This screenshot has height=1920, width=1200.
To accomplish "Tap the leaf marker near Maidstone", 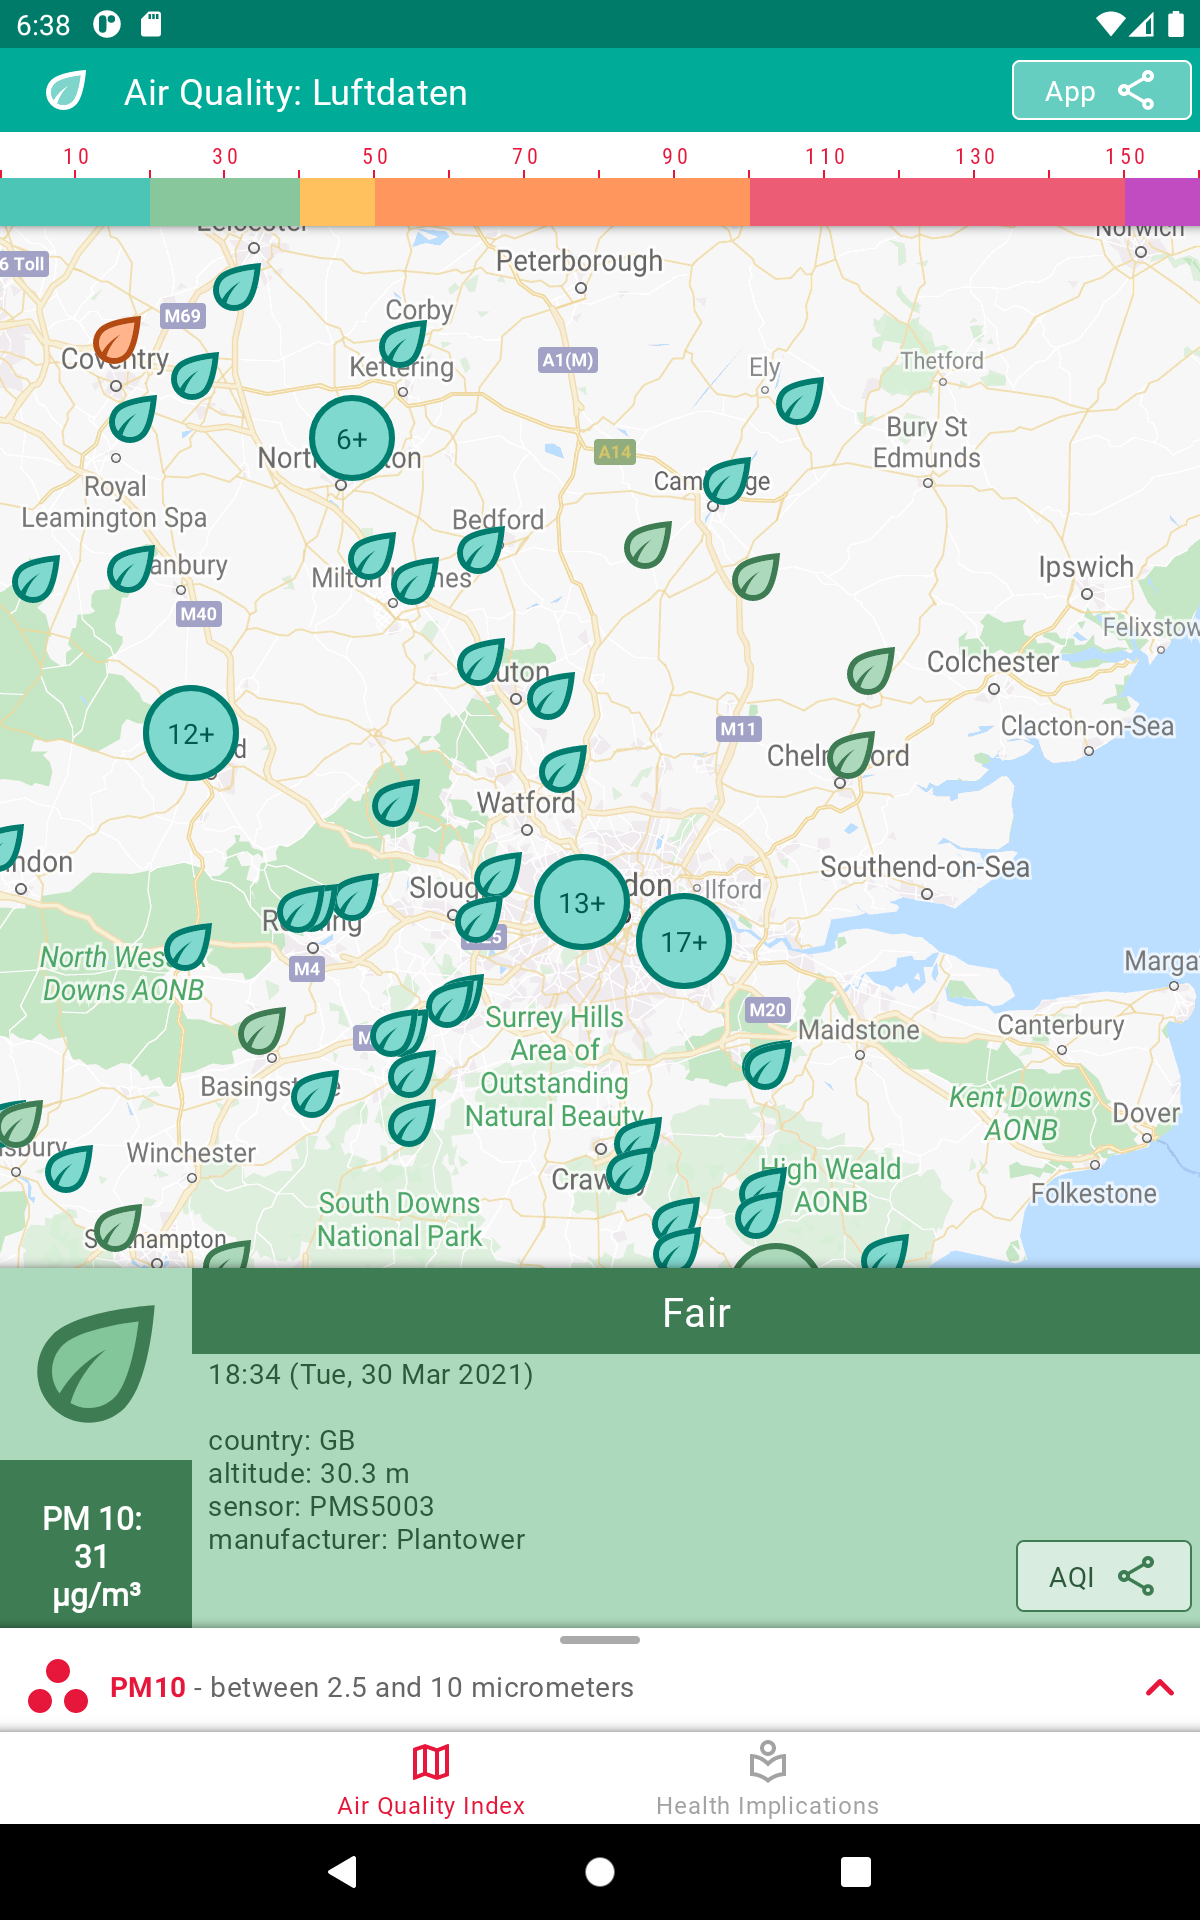I will [767, 1064].
